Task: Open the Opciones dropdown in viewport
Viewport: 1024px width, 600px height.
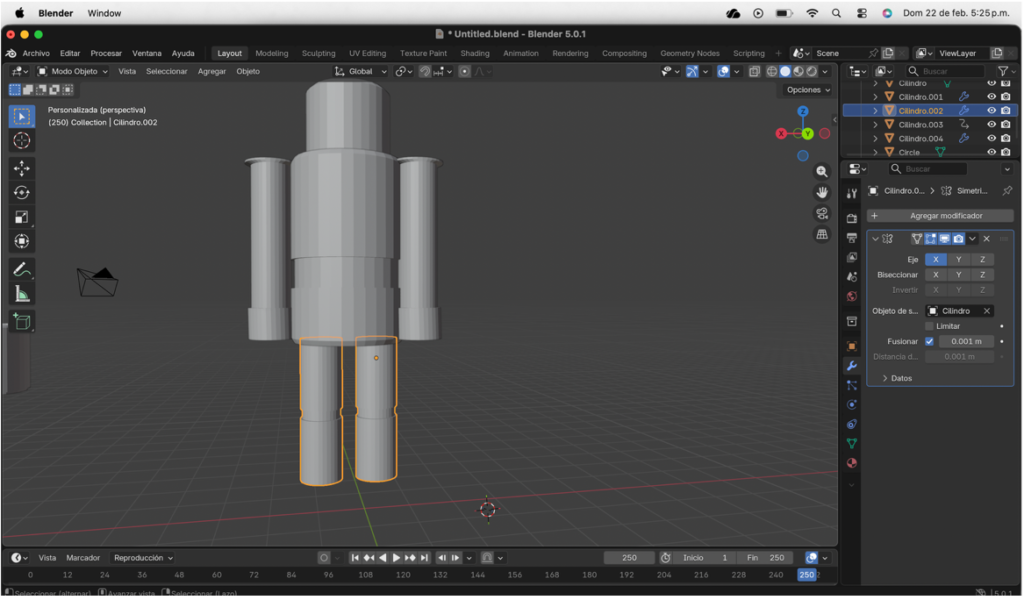Action: (808, 90)
